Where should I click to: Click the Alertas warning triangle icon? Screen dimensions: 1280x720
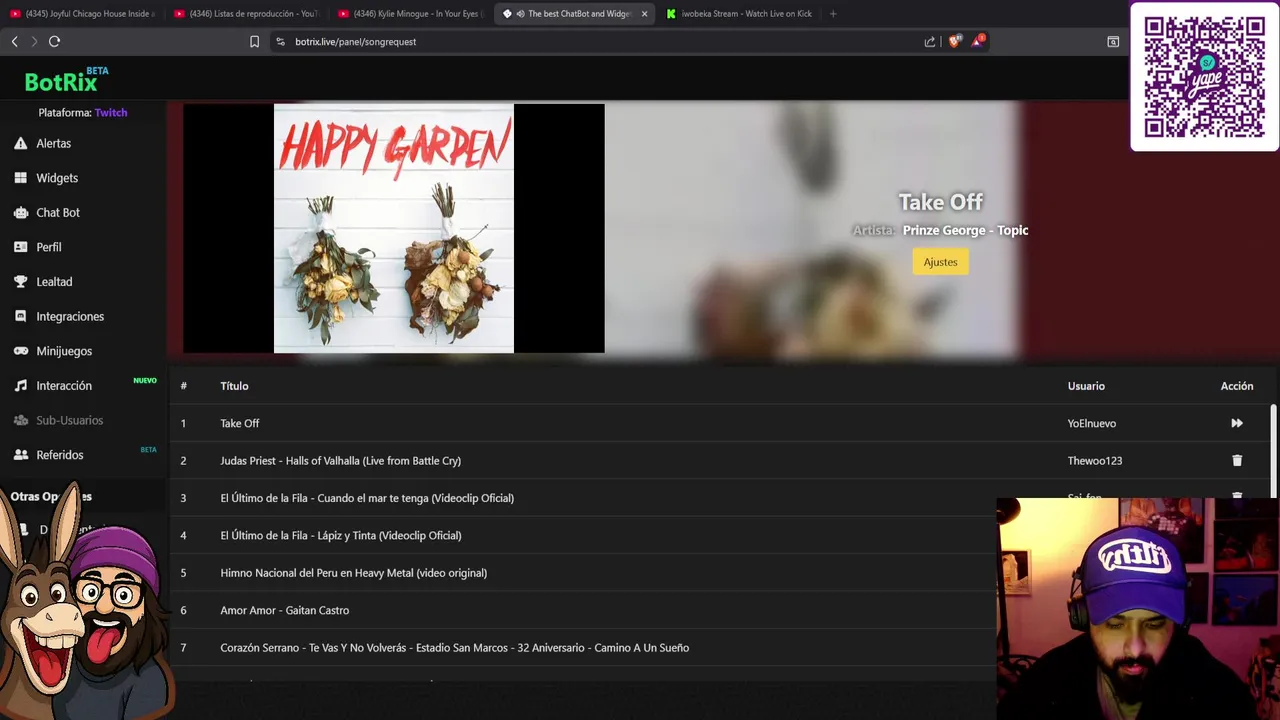(20, 144)
